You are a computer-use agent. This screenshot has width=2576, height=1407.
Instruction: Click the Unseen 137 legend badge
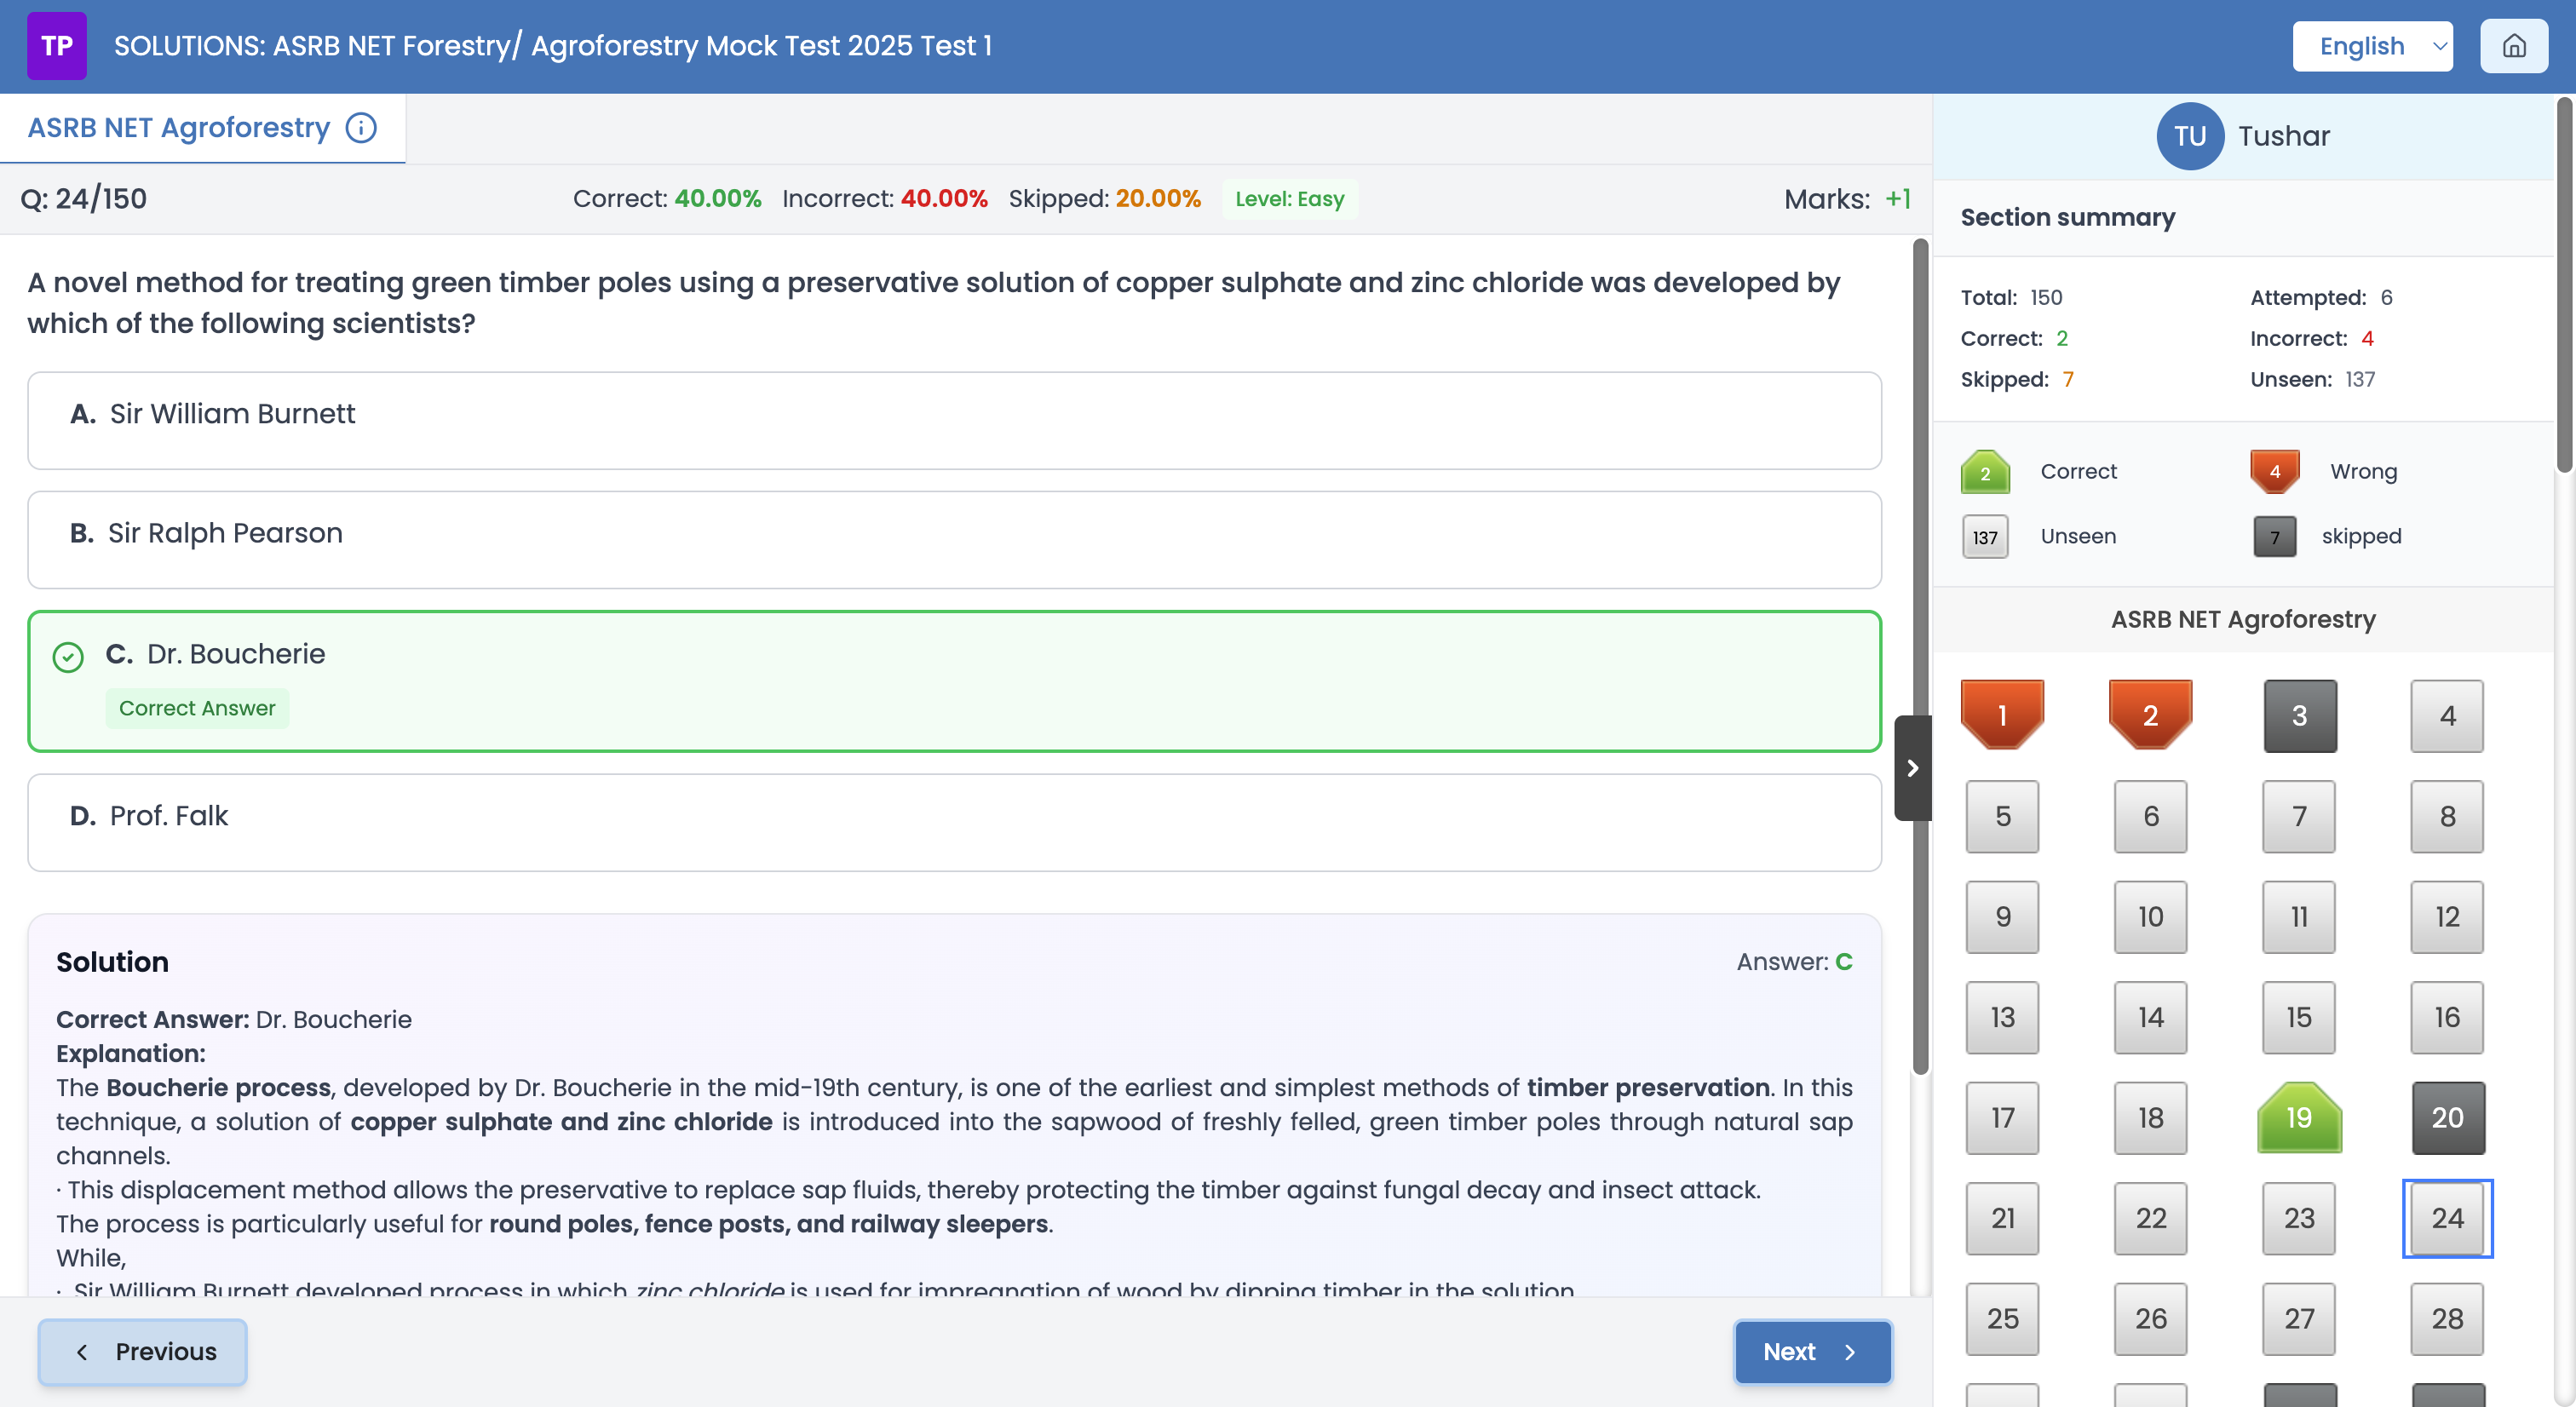(1985, 536)
